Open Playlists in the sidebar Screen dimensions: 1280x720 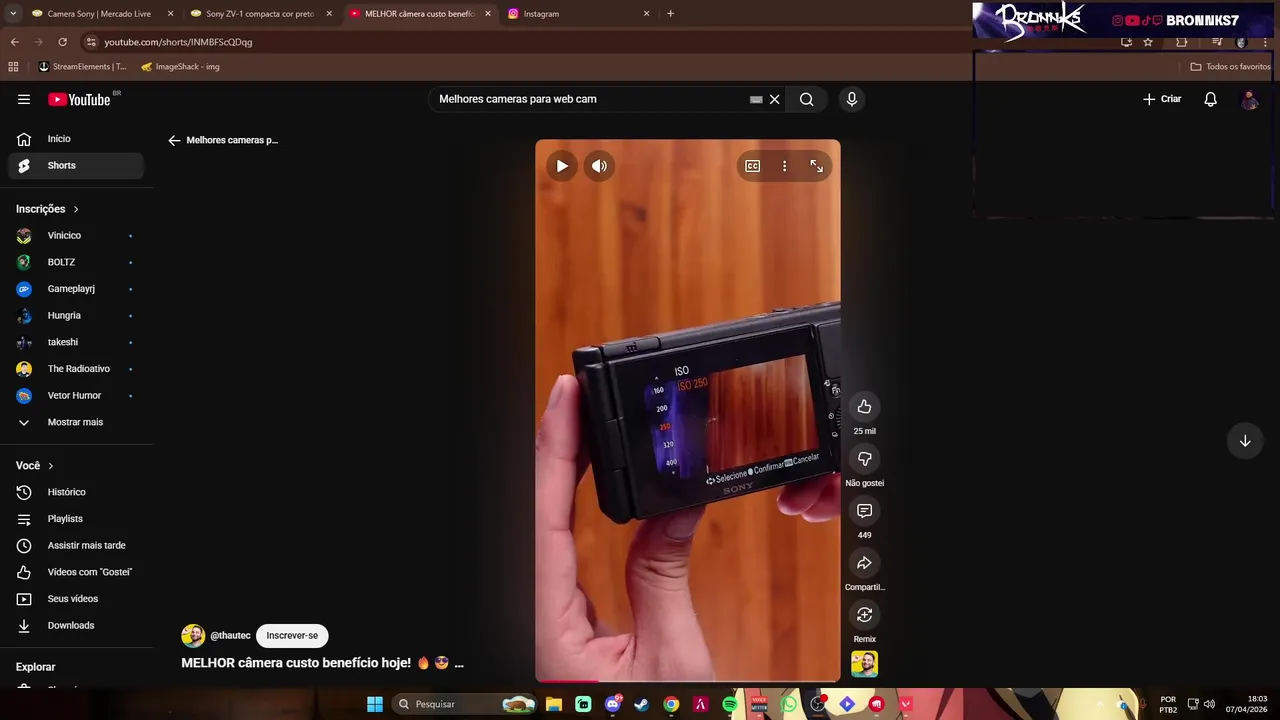pyautogui.click(x=76, y=519)
